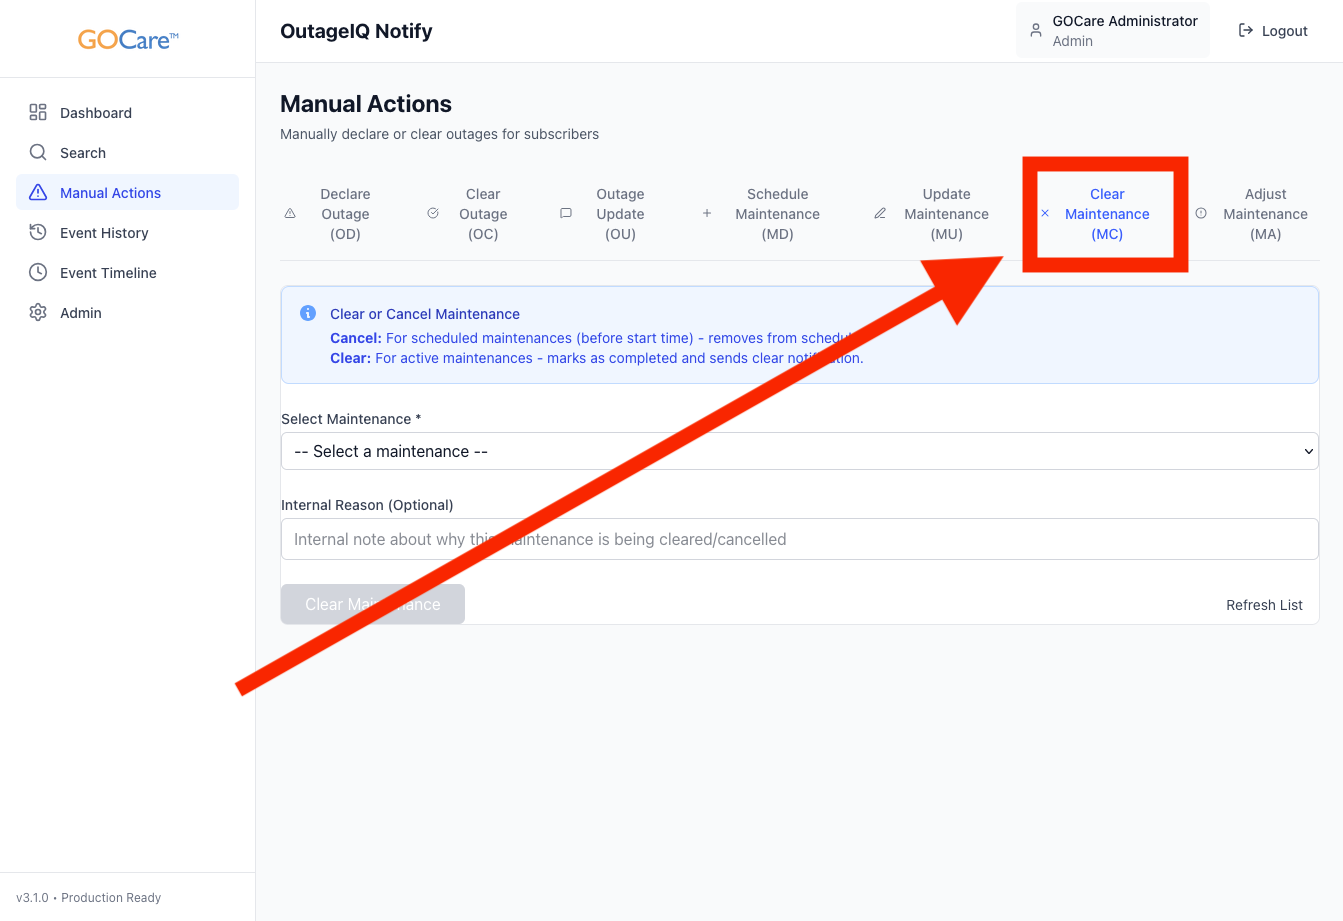Viewport: 1343px width, 921px height.
Task: Click the Refresh List link
Action: (x=1264, y=605)
